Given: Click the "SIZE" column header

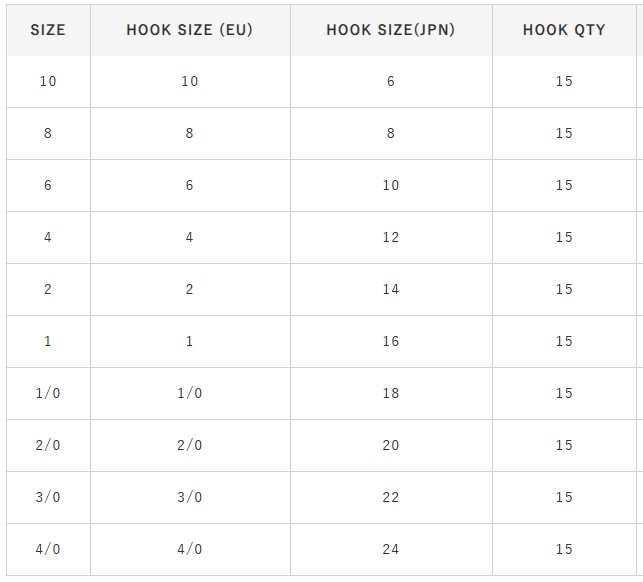Looking at the screenshot, I should click(48, 30).
